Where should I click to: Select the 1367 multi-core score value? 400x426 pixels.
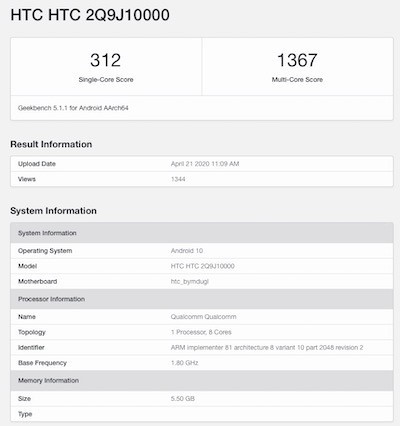[x=297, y=60]
